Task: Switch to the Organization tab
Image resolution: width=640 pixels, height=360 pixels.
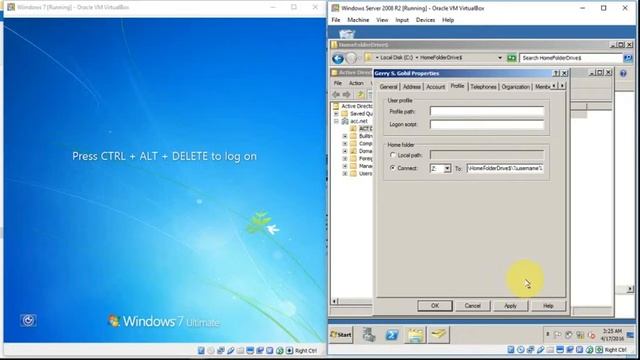Action: tap(516, 87)
